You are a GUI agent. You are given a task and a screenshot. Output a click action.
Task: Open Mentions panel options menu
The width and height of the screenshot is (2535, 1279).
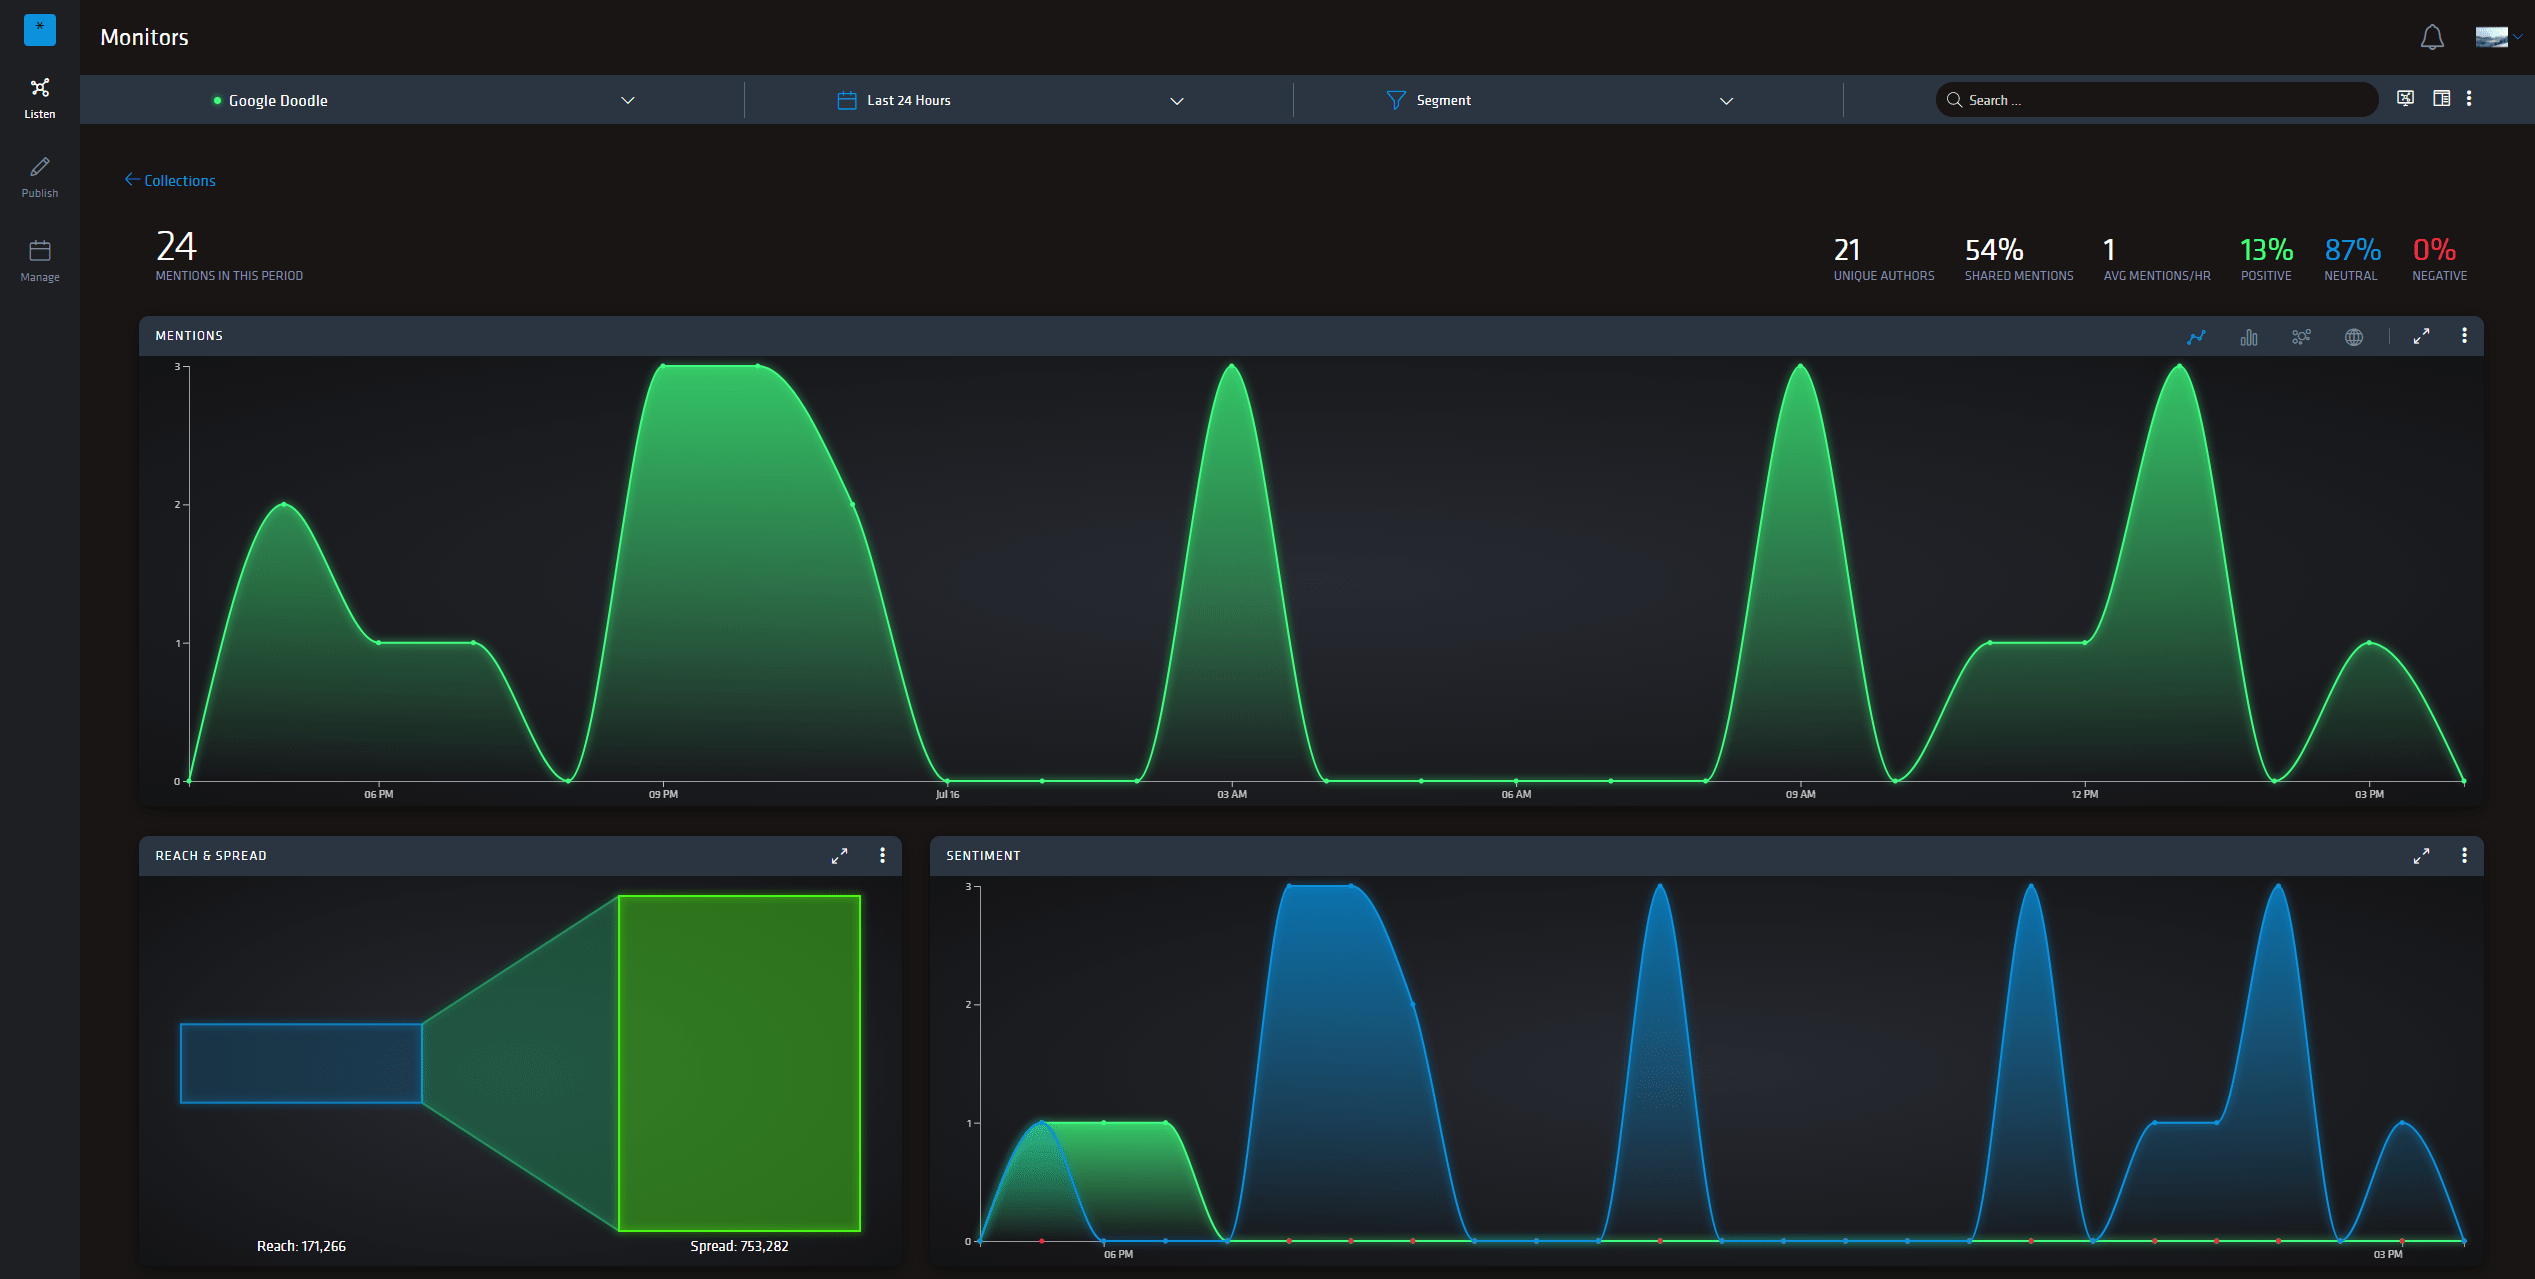click(2464, 336)
